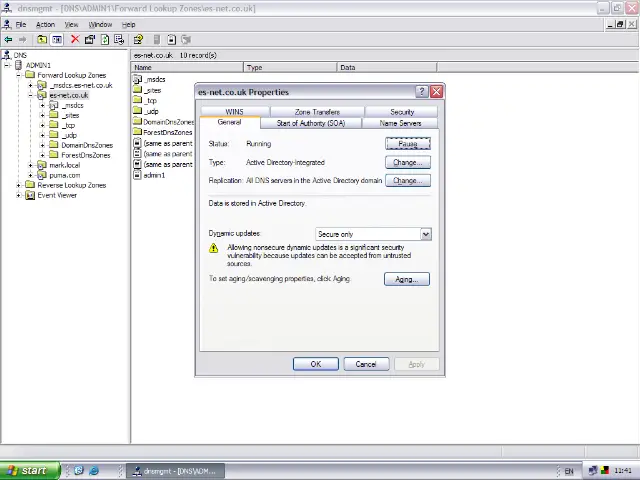
Task: Select the _tcp folder in the tree
Action: (x=69, y=125)
